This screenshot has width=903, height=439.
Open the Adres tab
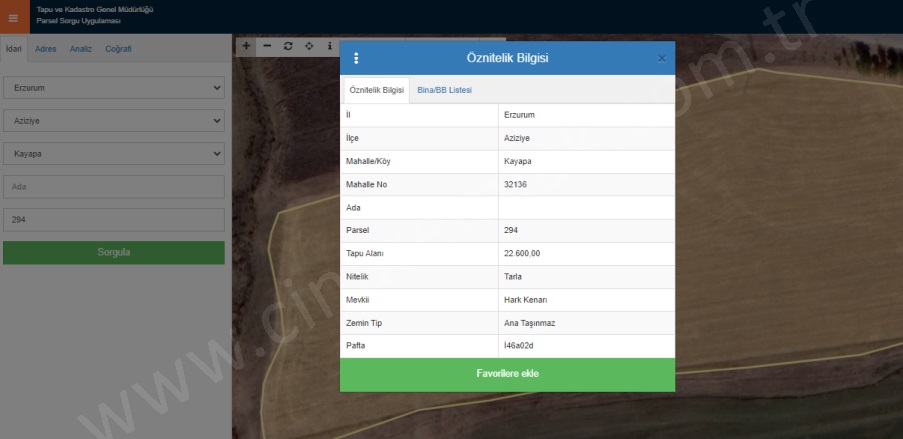[x=45, y=48]
